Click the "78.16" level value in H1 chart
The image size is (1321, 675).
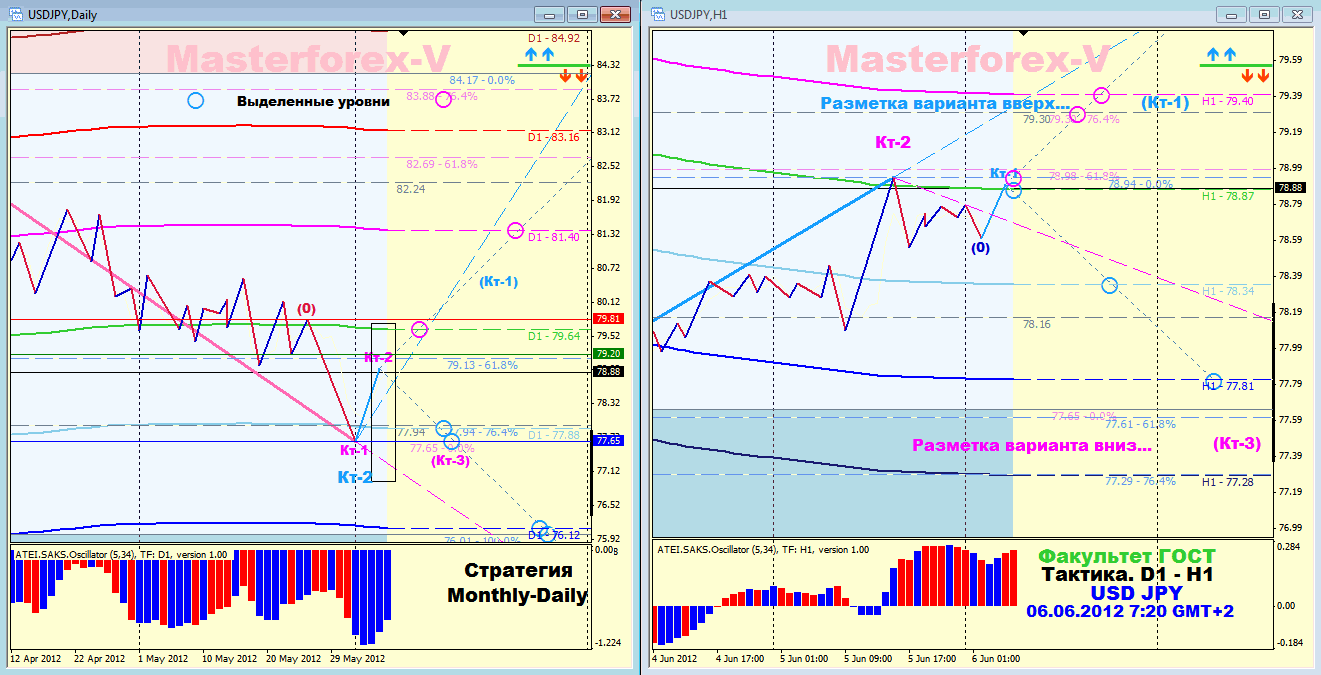pos(1036,325)
